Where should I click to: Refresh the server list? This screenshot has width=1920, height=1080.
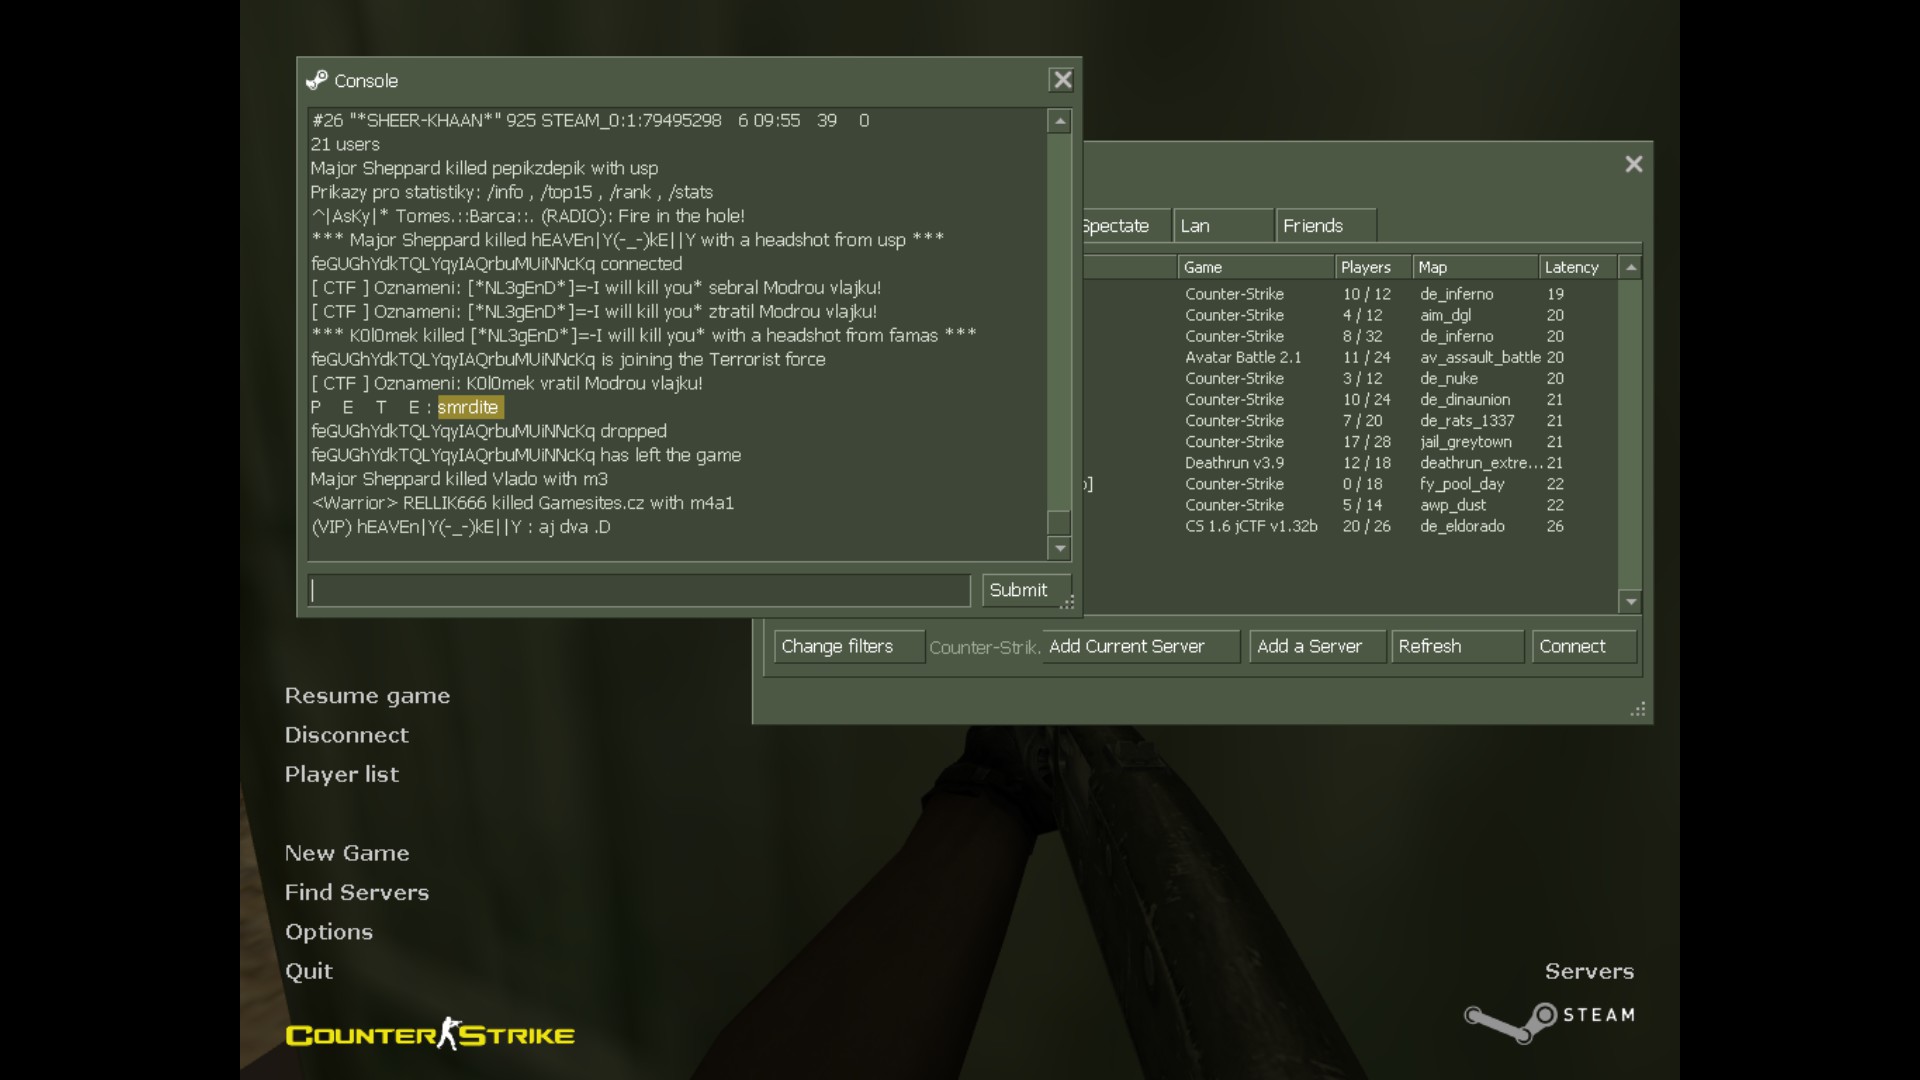tap(1457, 647)
